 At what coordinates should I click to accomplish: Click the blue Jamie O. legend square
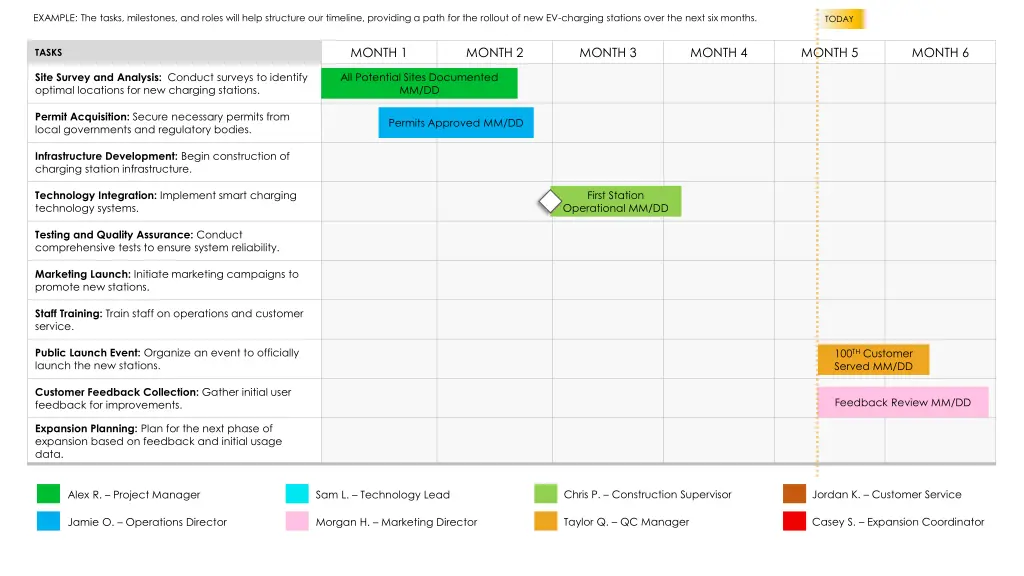48,521
